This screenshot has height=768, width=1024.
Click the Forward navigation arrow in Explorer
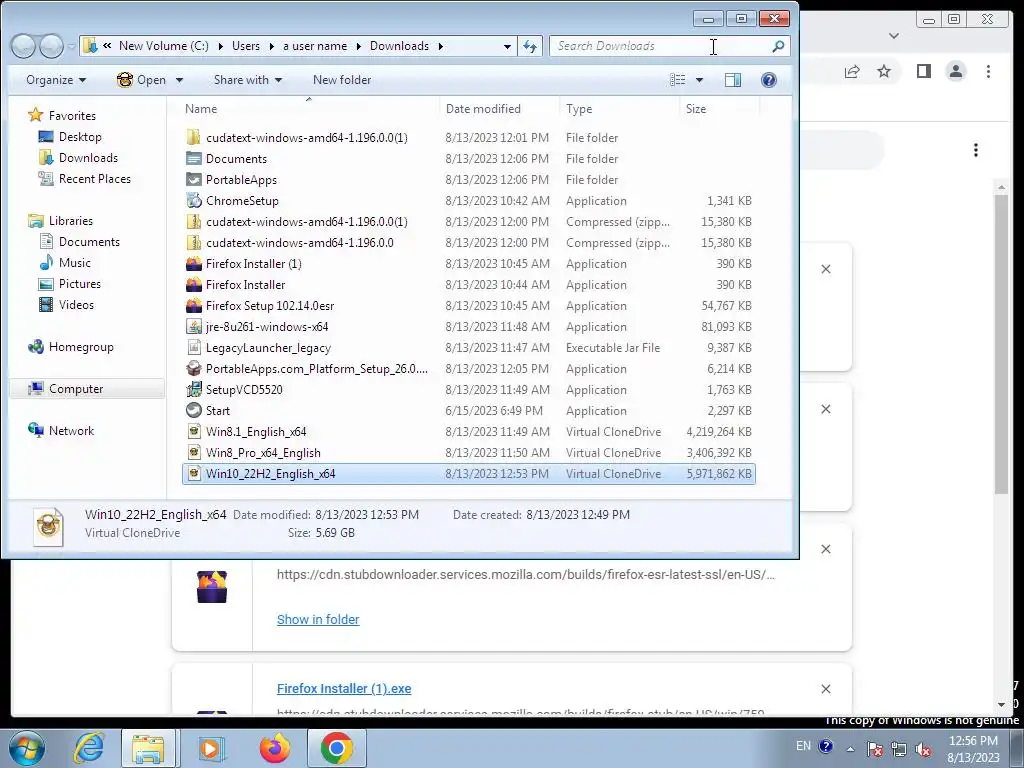click(51, 46)
